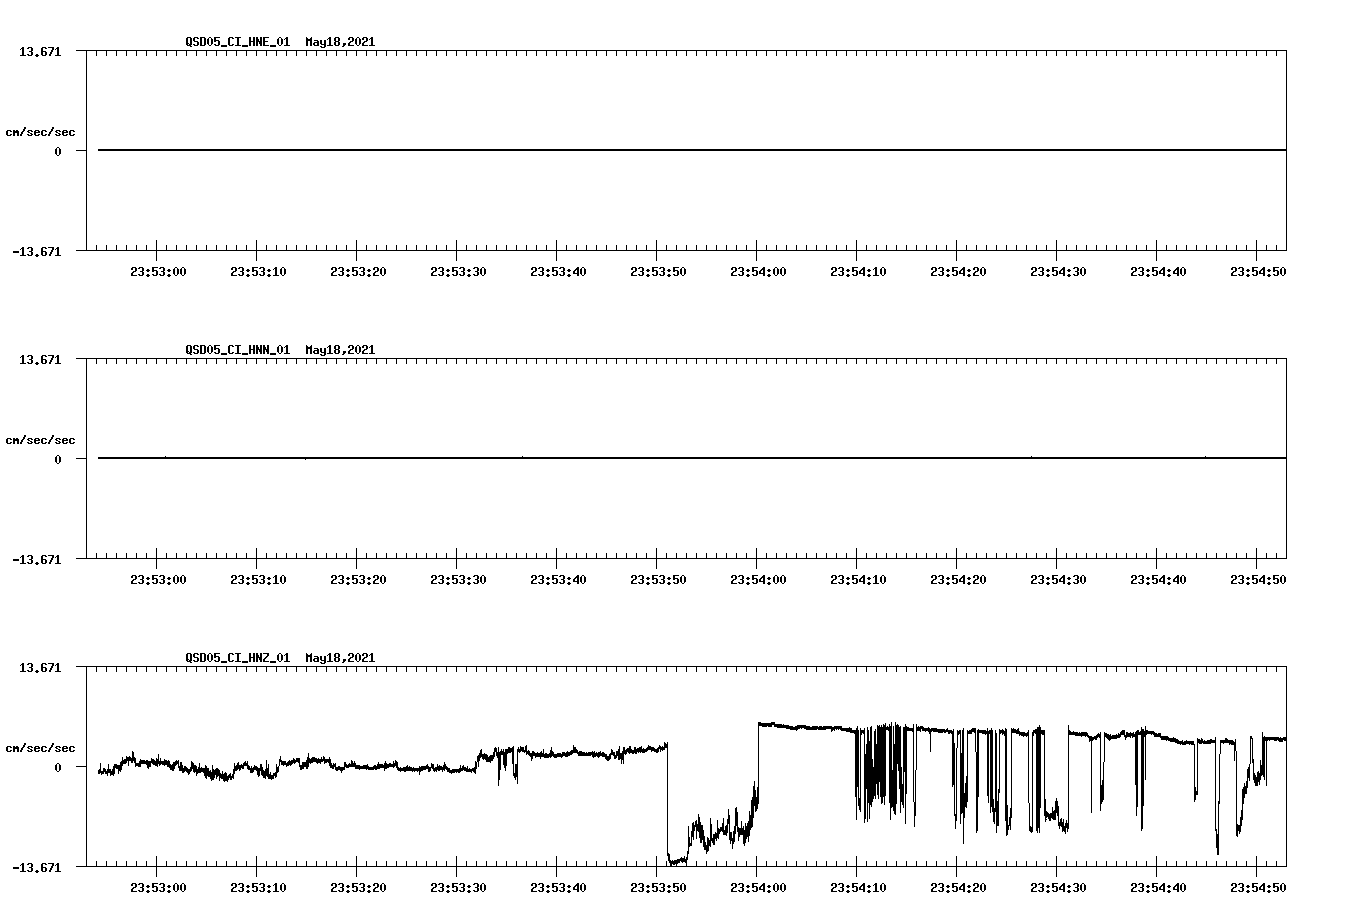Click the QSD05_CI_HNZ_01 channel title
Image resolution: width=1358 pixels, height=924 pixels.
236,658
